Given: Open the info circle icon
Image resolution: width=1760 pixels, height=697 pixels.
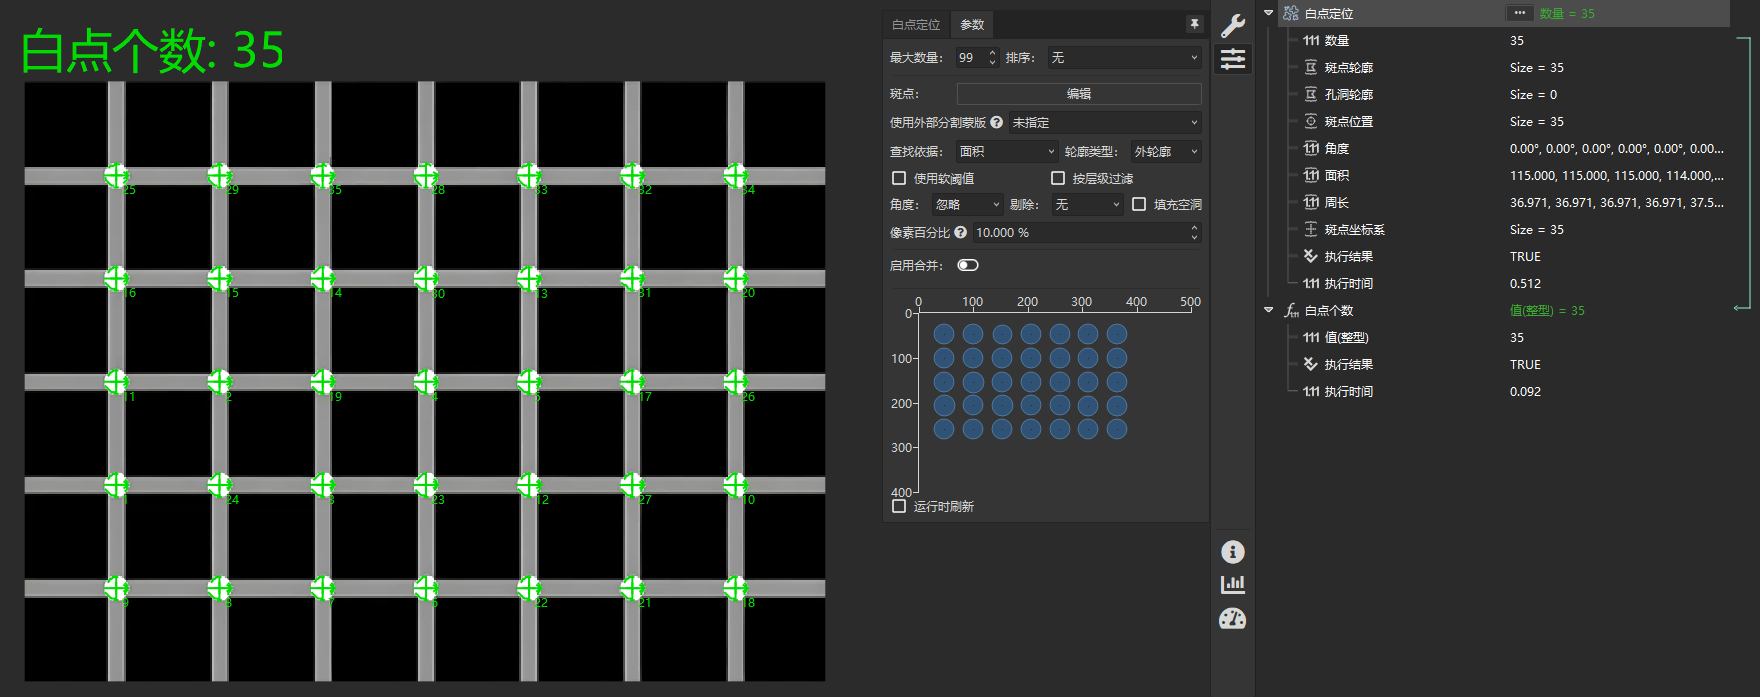Looking at the screenshot, I should click(x=1233, y=552).
